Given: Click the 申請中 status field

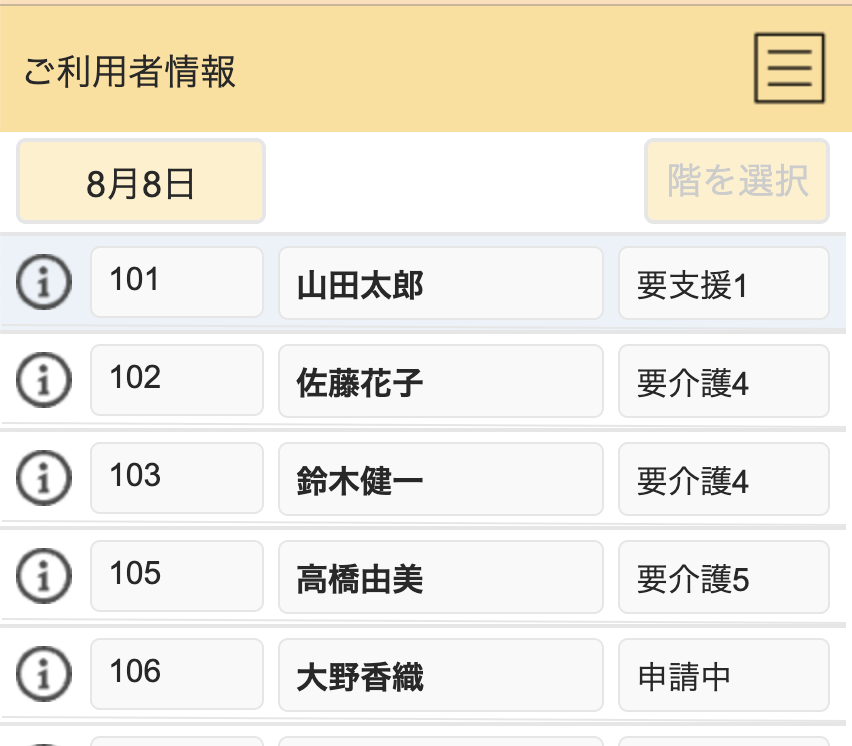Looking at the screenshot, I should tap(723, 676).
